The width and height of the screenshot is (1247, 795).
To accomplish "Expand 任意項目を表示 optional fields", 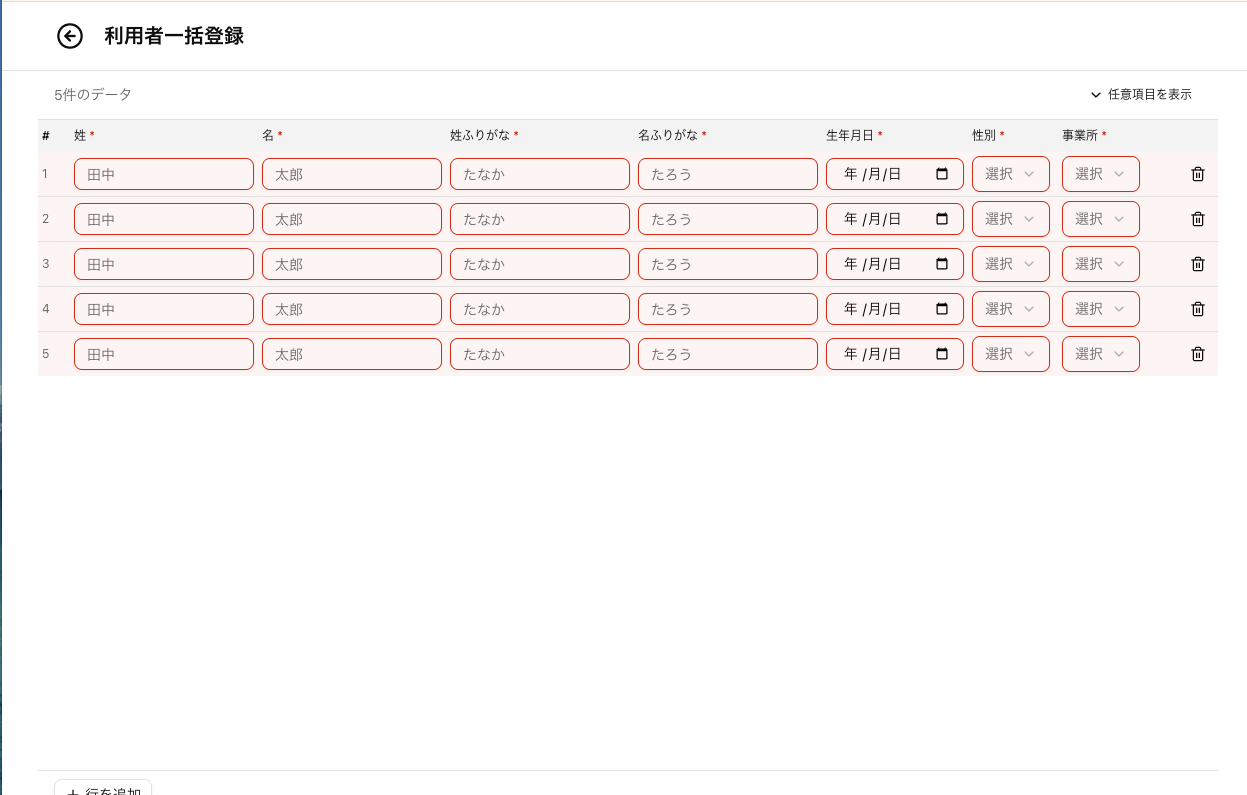I will (x=1141, y=95).
